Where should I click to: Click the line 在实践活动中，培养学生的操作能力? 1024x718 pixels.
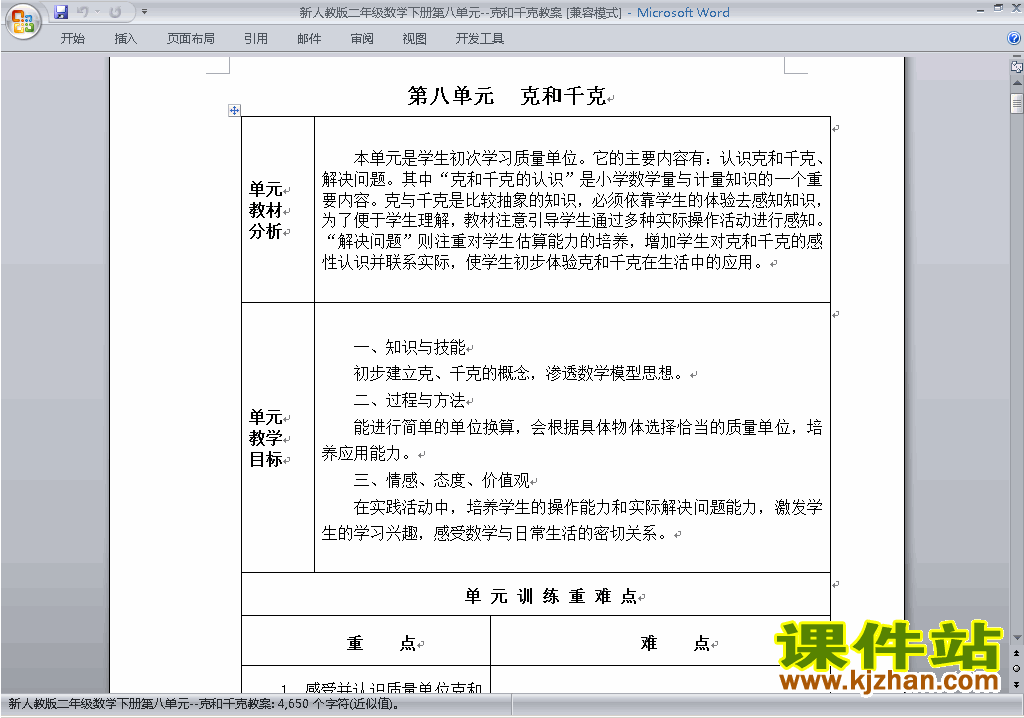click(588, 508)
